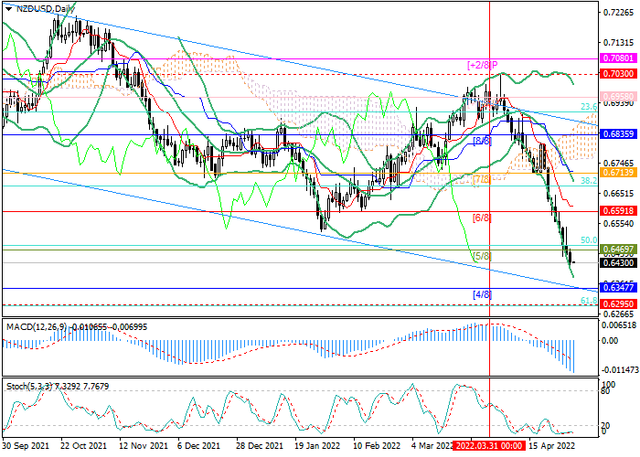
Task: Select the [6/8] Murrey level label
Action: point(480,217)
